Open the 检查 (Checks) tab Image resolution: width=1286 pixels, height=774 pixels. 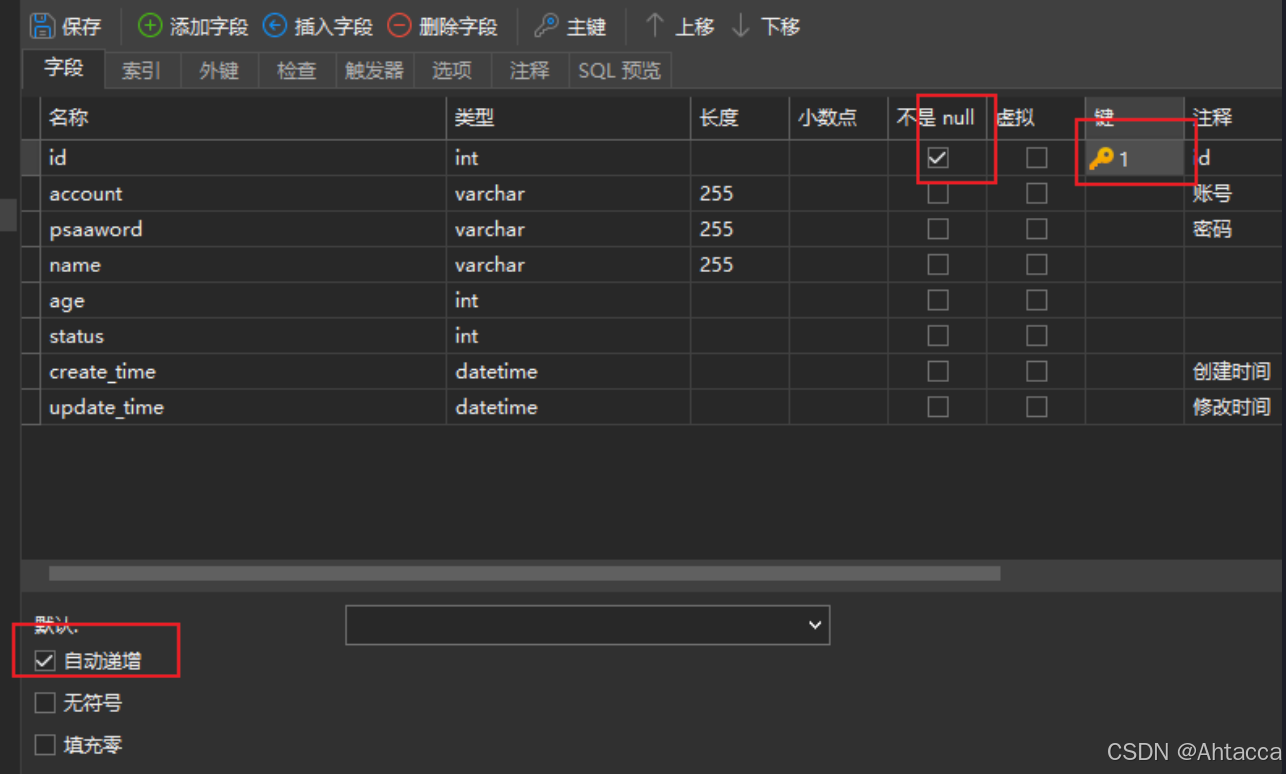pyautogui.click(x=297, y=71)
